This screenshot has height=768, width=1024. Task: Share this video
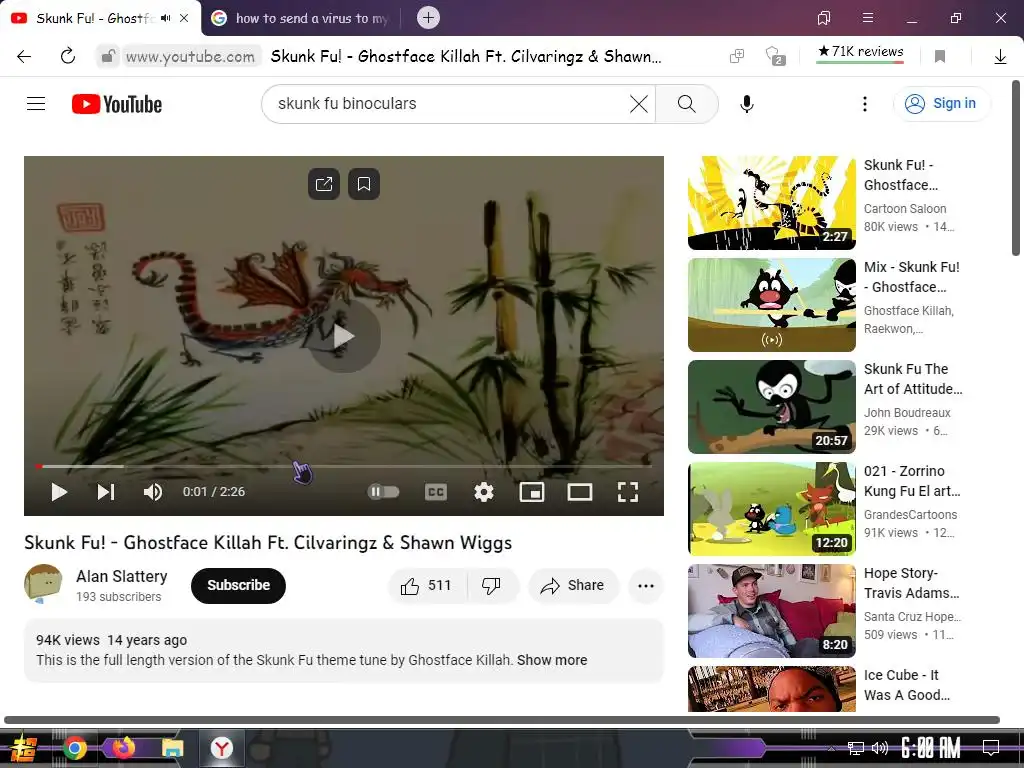coord(572,585)
